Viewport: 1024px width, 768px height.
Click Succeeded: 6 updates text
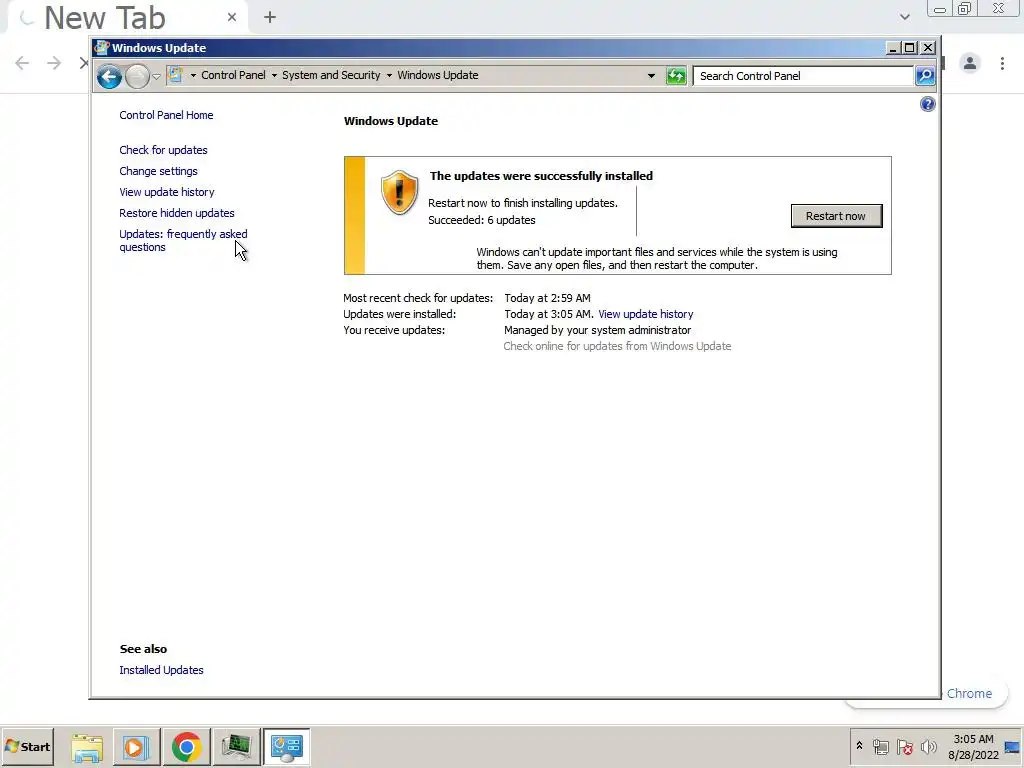(482, 221)
